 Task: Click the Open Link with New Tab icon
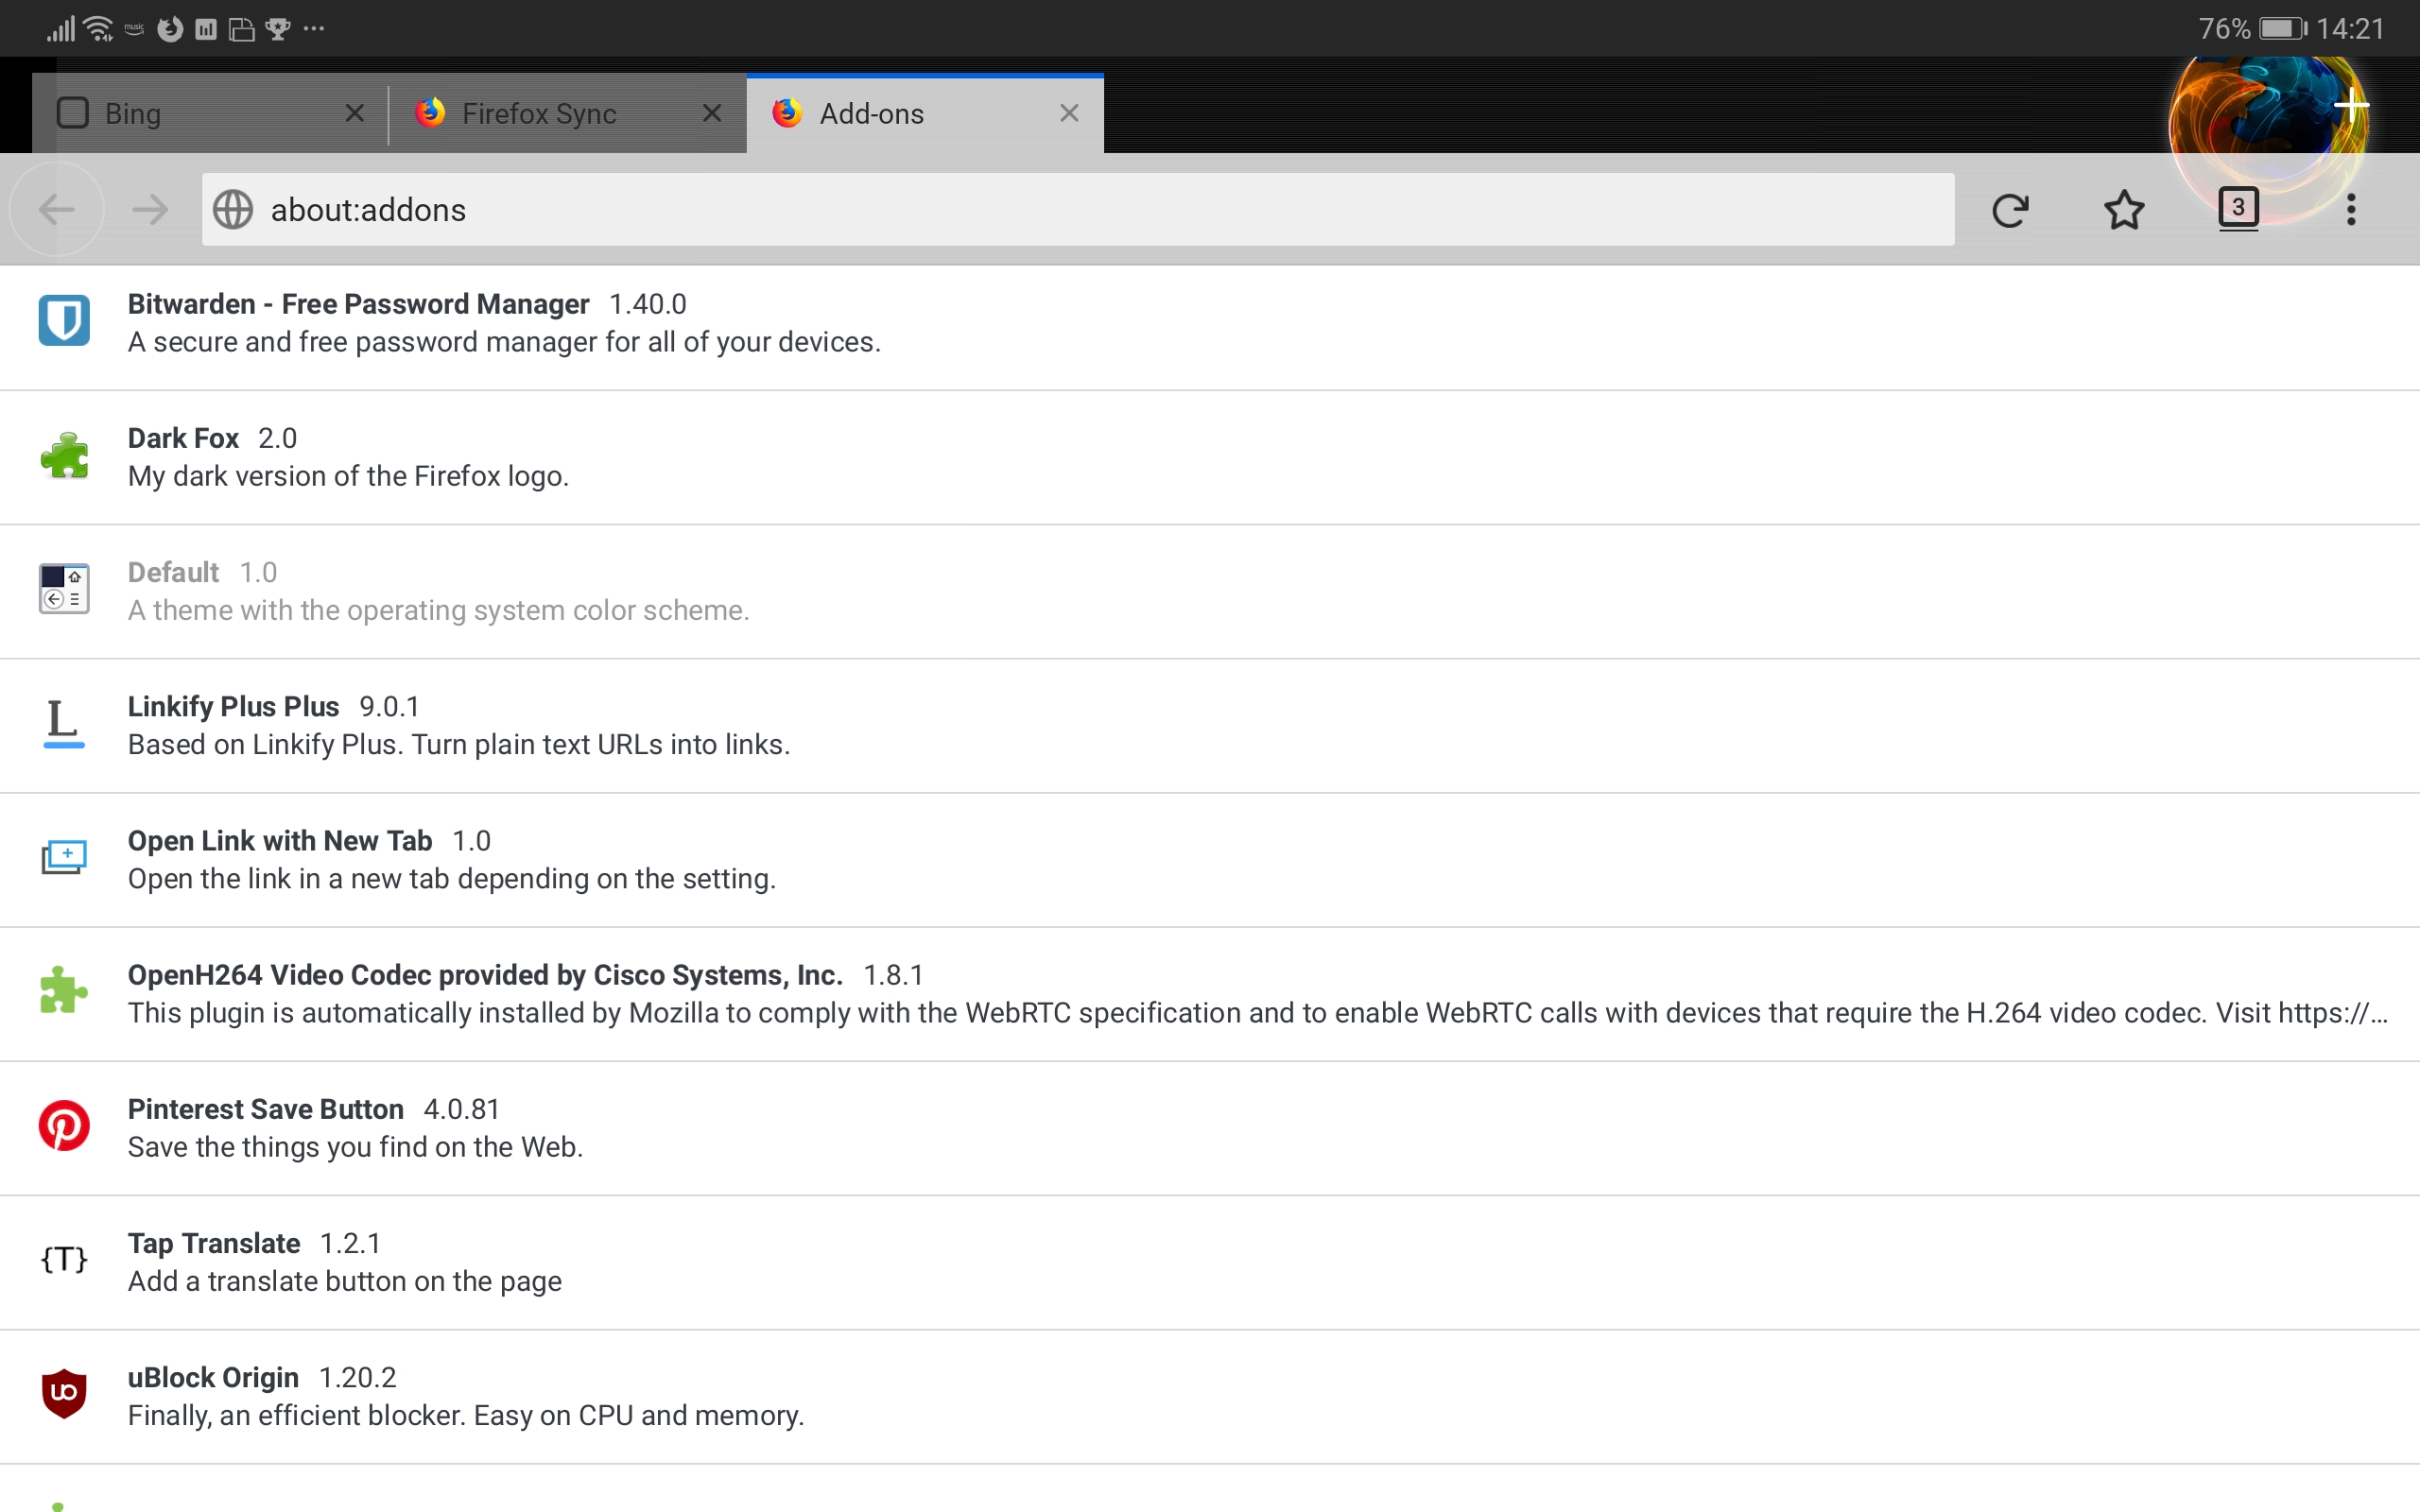tap(64, 858)
